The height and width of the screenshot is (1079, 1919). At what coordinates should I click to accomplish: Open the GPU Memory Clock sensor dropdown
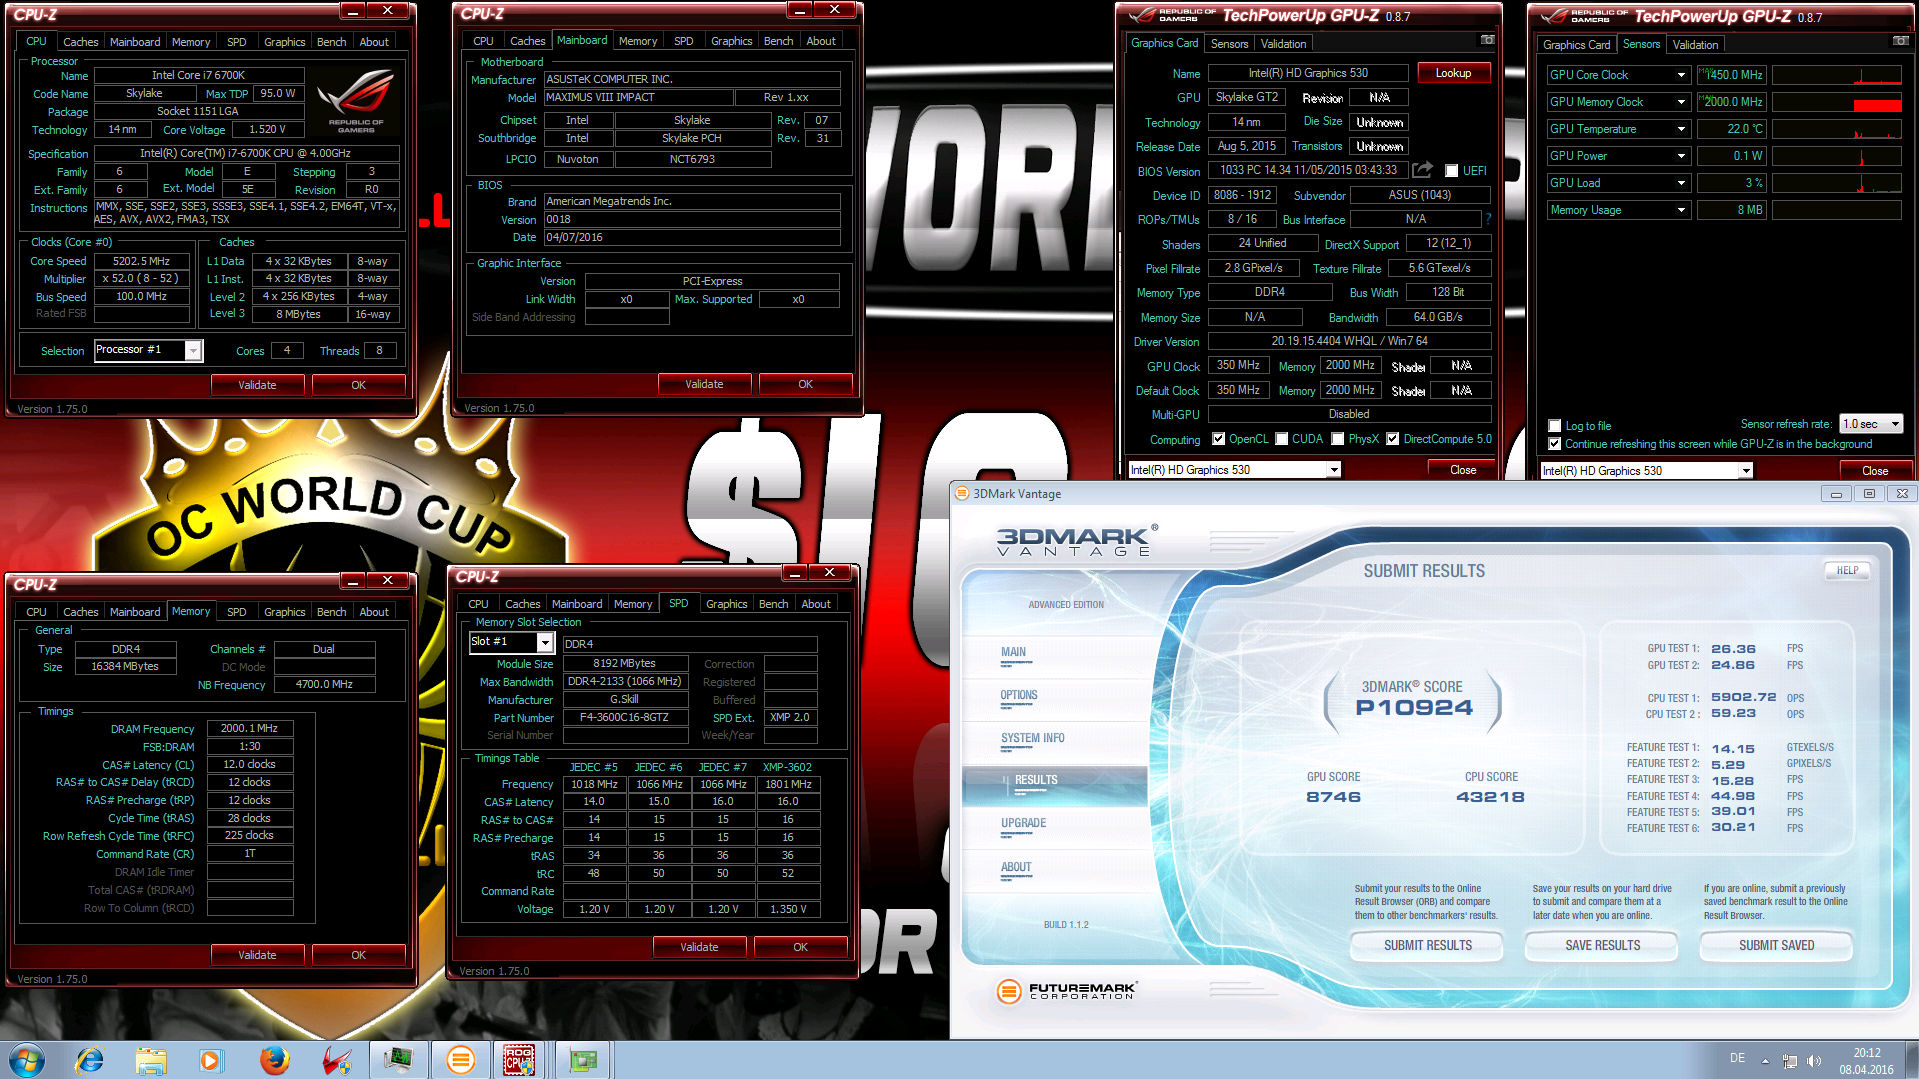[x=1681, y=102]
